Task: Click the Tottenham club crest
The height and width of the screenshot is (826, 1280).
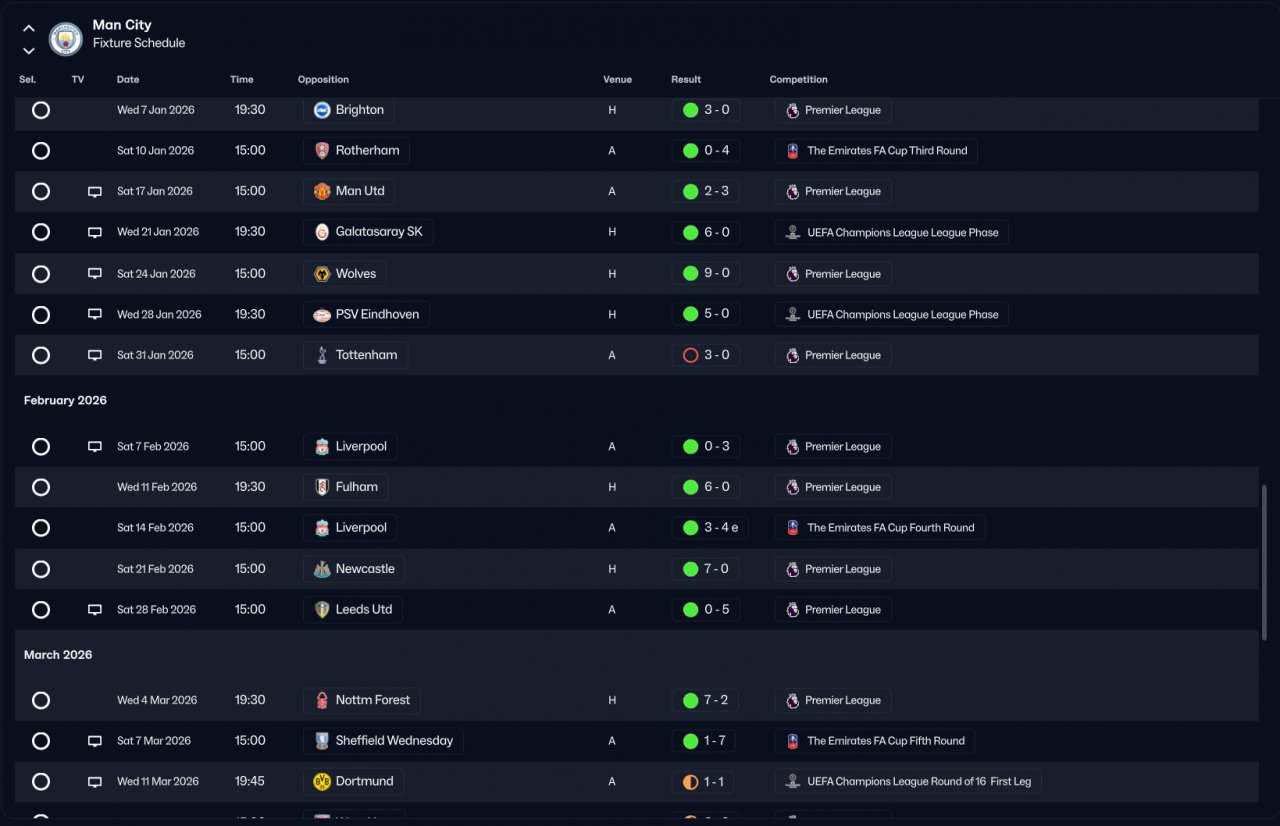Action: click(322, 355)
